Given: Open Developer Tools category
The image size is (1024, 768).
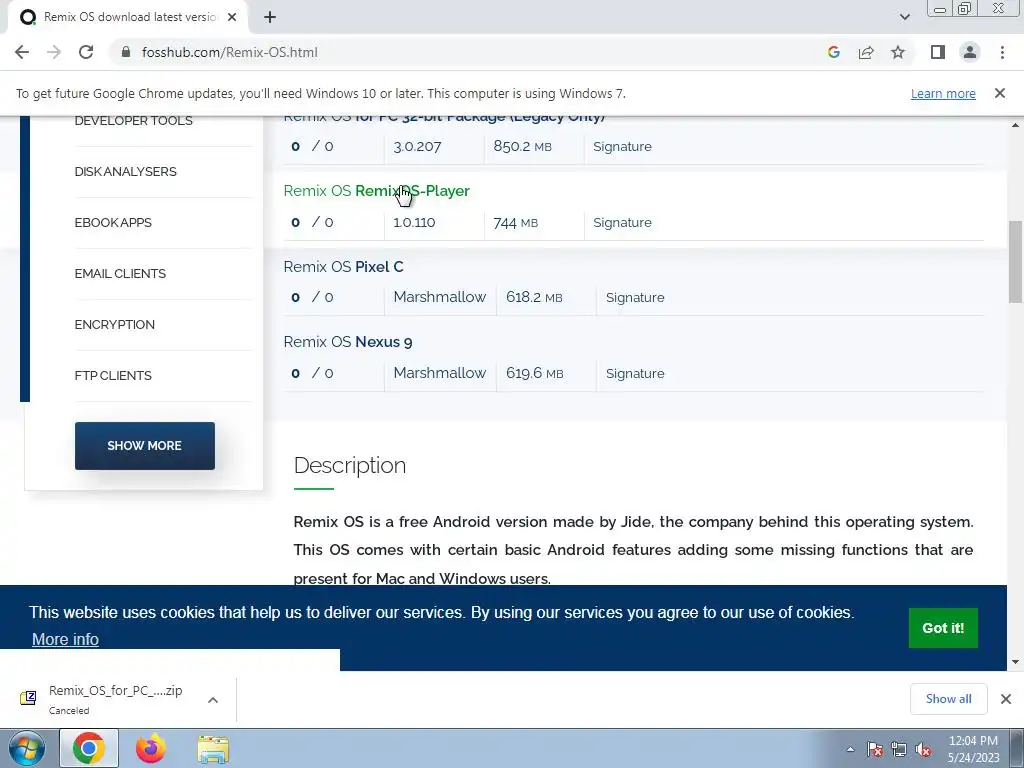Looking at the screenshot, I should pyautogui.click(x=133, y=121).
